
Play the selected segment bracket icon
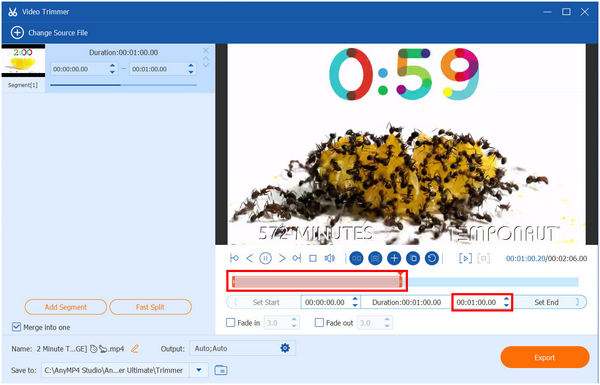(x=465, y=258)
